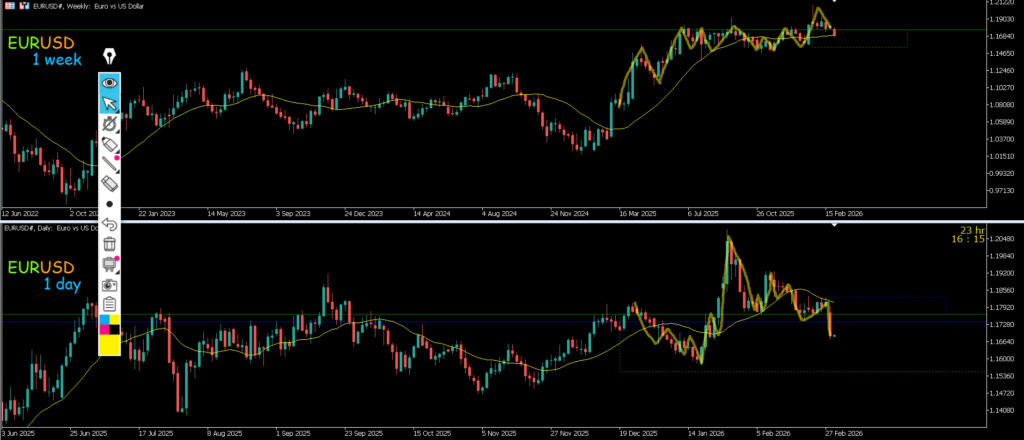
Task: Click the screen recorder icon with pink dot
Action: (x=110, y=264)
